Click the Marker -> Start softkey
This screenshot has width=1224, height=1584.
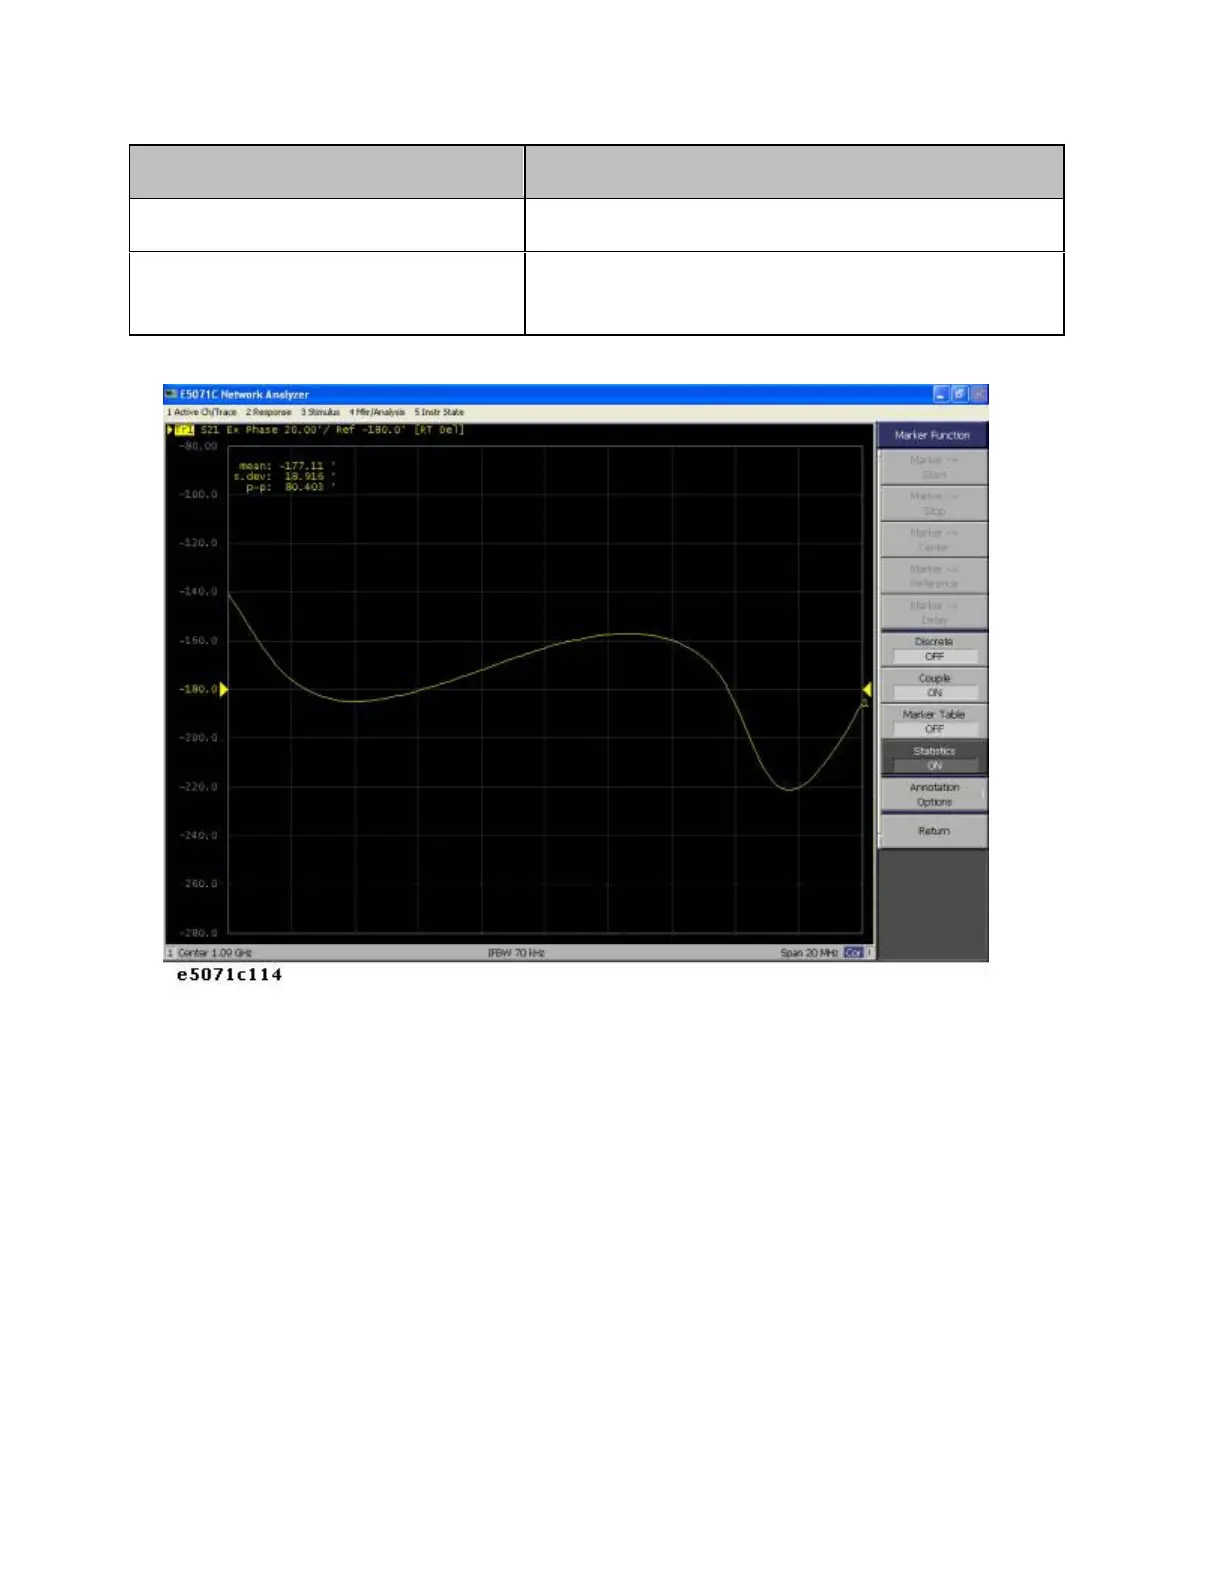tap(933, 467)
